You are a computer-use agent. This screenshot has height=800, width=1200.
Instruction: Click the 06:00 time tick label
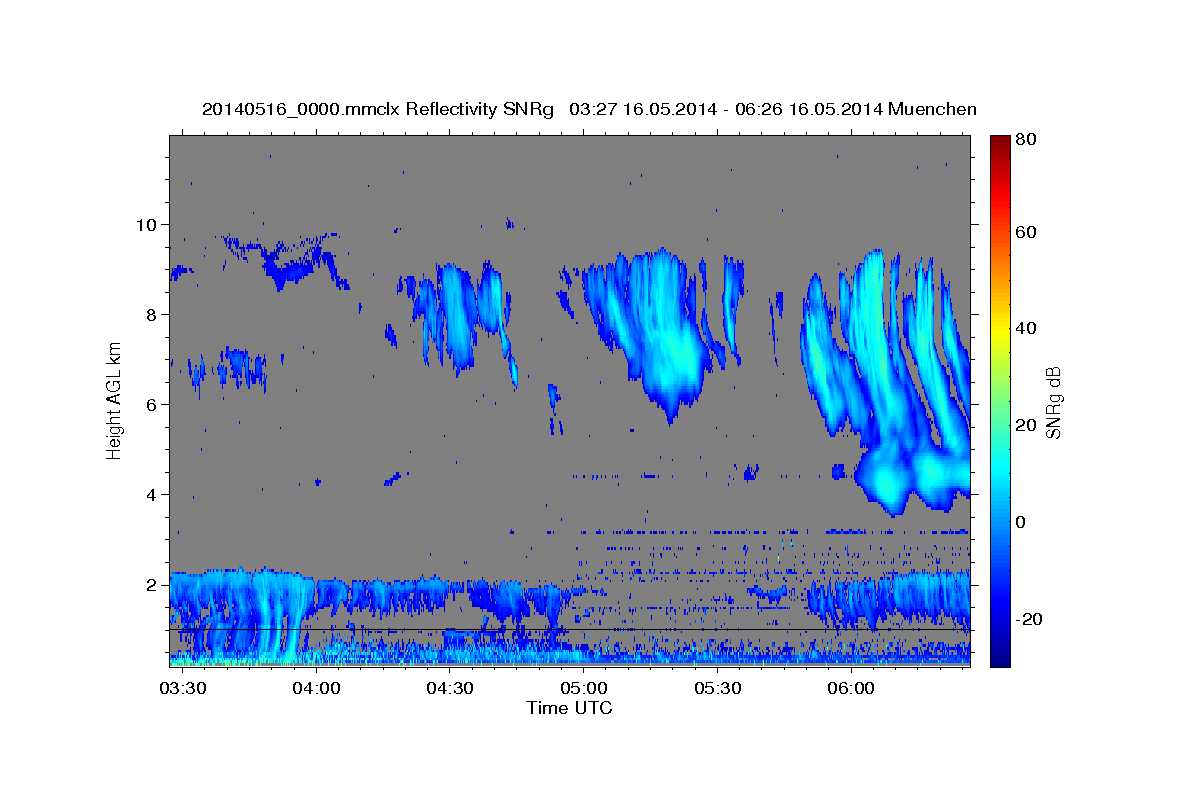pyautogui.click(x=851, y=689)
